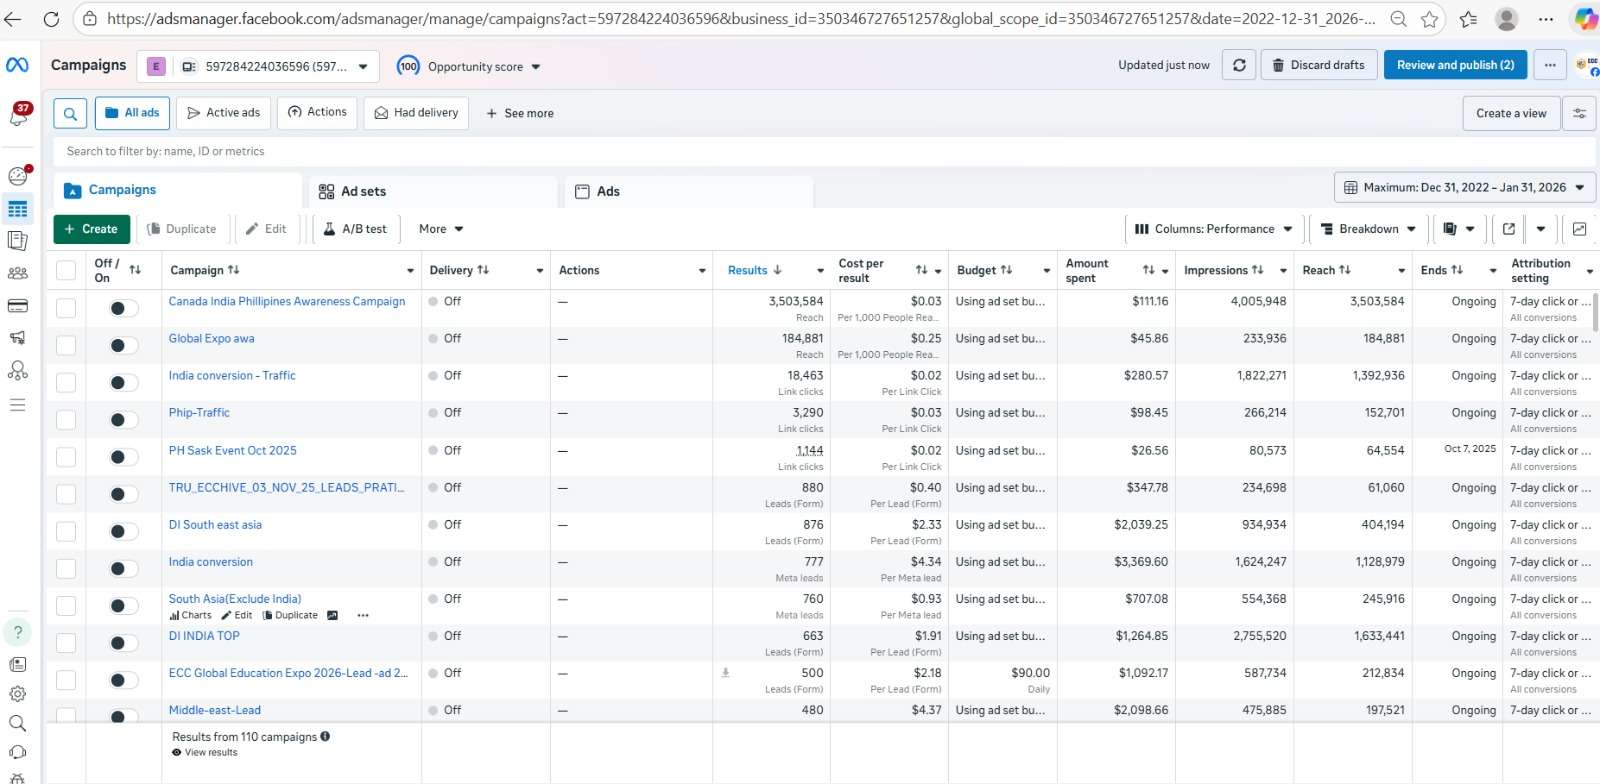The image size is (1600, 784).
Task: Toggle on the Global Expo awa campaign
Action: (x=123, y=345)
